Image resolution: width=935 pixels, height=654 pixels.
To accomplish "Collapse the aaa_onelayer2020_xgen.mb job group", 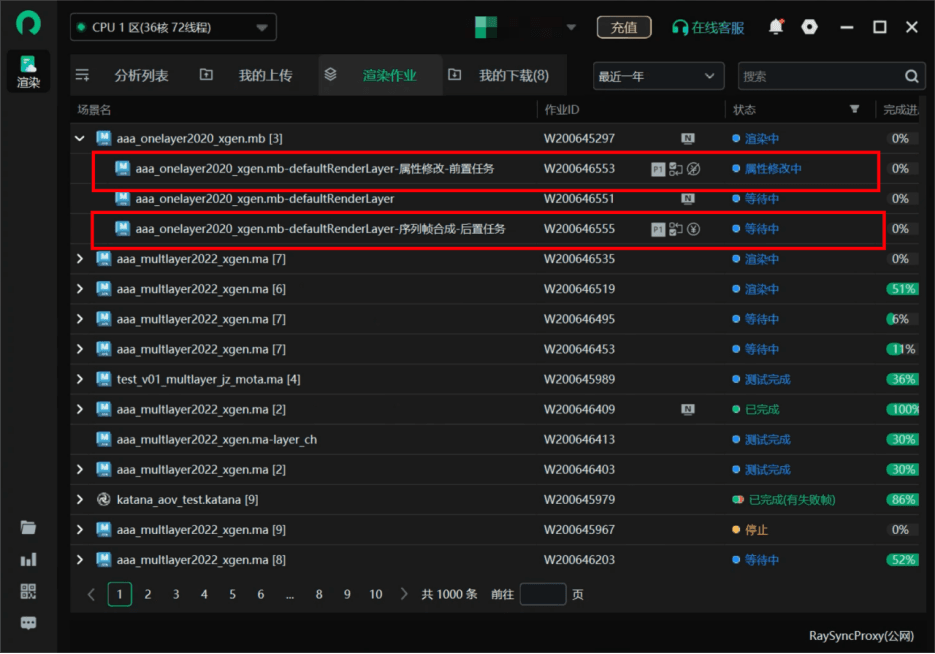I will pyautogui.click(x=80, y=139).
